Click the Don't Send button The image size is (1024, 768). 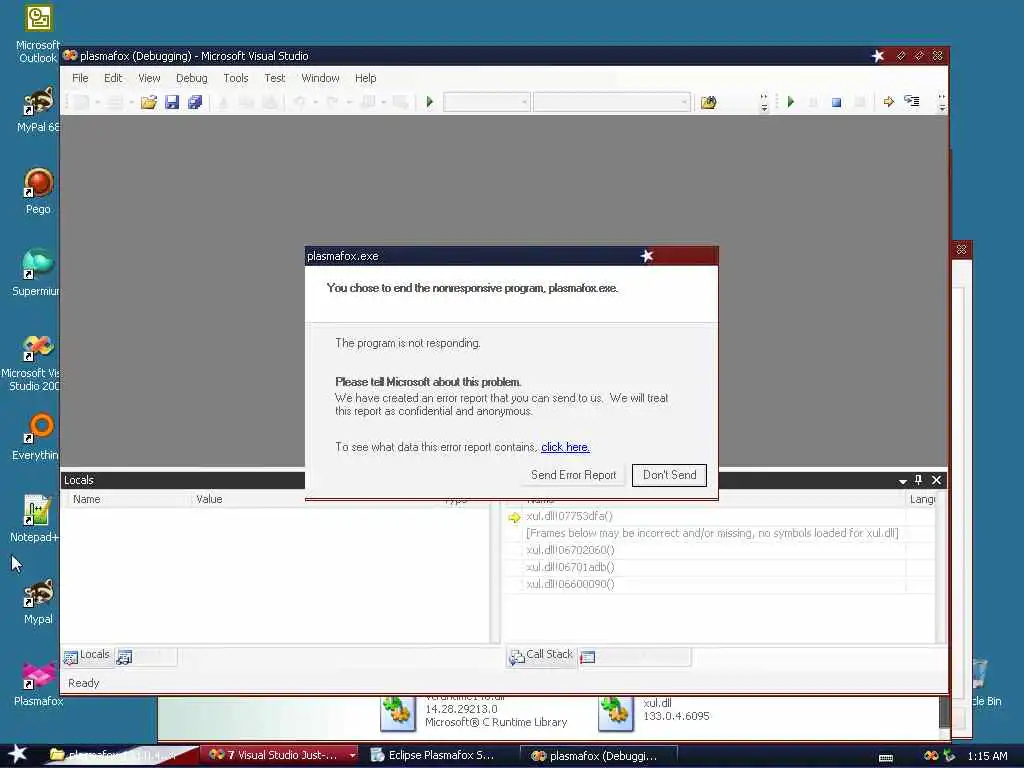coord(669,475)
